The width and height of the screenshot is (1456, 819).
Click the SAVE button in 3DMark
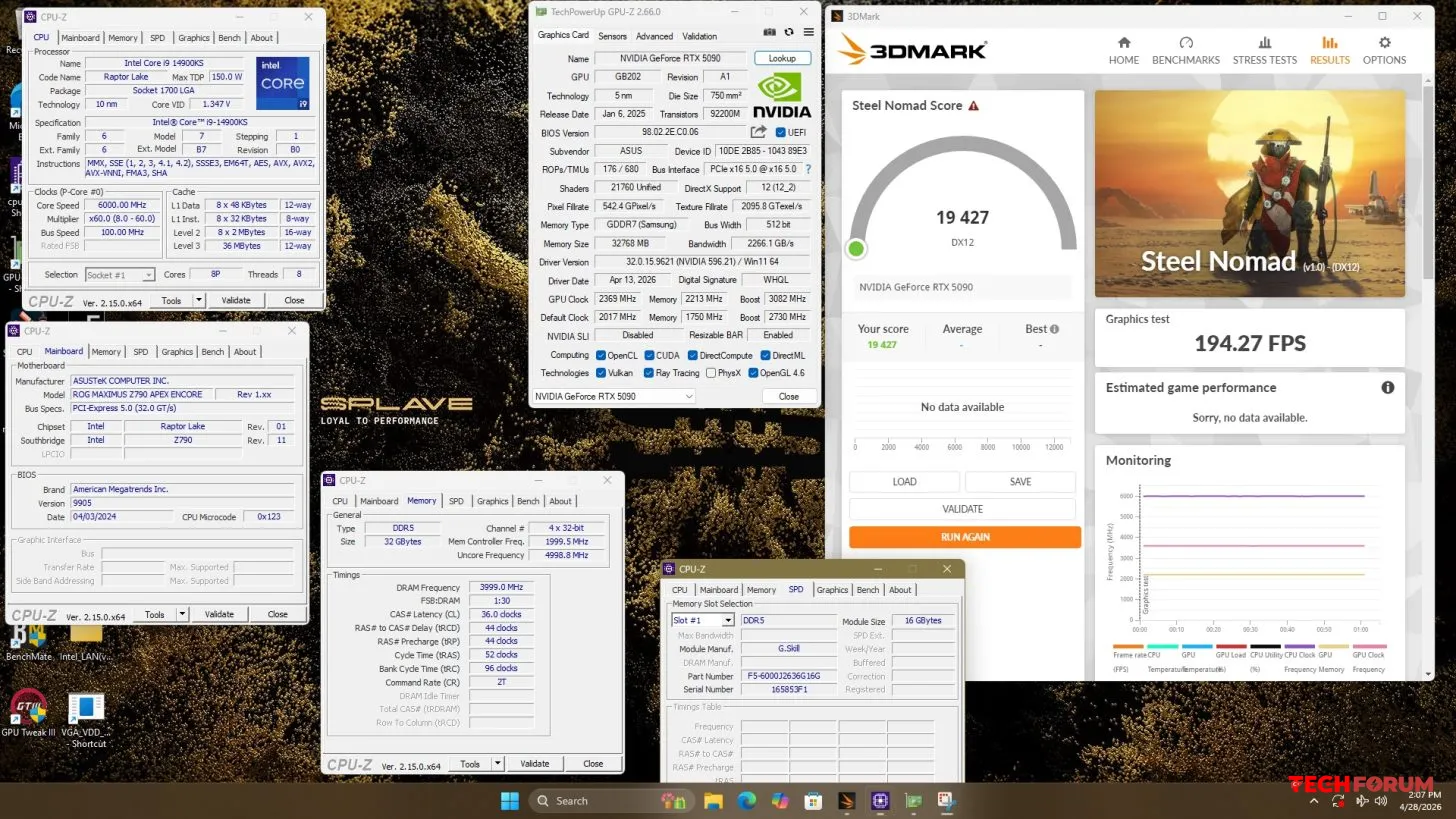(1020, 482)
